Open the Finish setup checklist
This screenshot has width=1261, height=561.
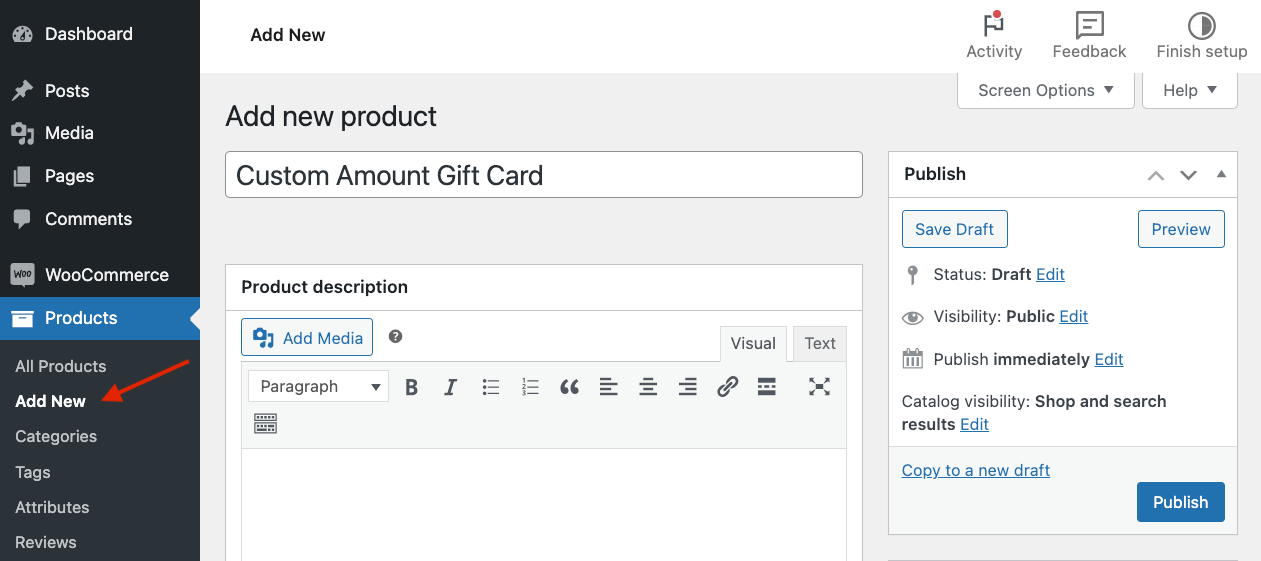(1202, 36)
